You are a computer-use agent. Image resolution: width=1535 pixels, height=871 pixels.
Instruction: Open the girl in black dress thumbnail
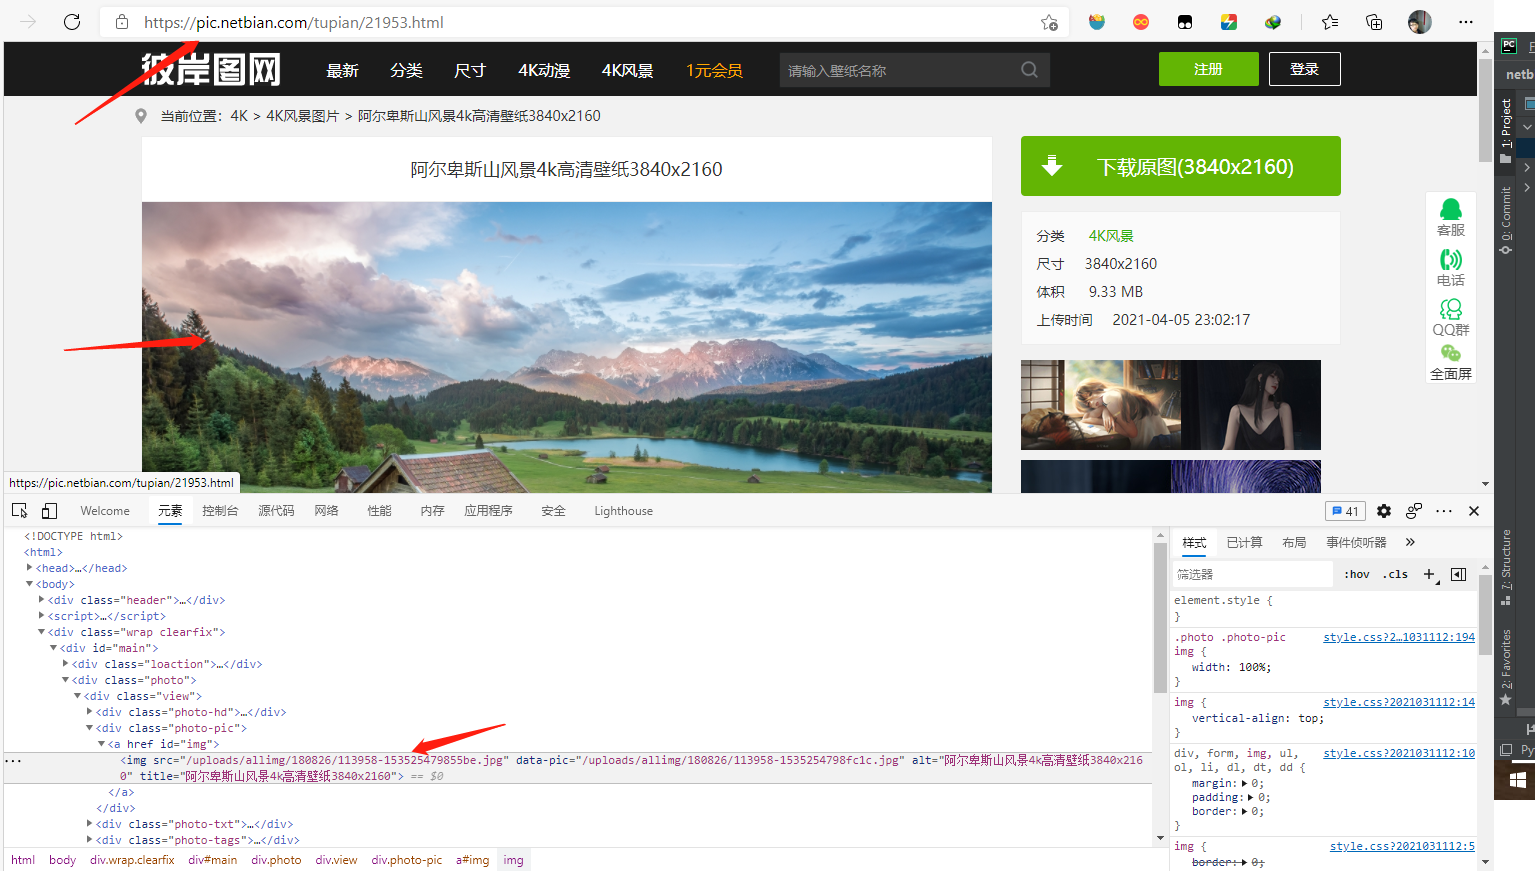point(1251,405)
